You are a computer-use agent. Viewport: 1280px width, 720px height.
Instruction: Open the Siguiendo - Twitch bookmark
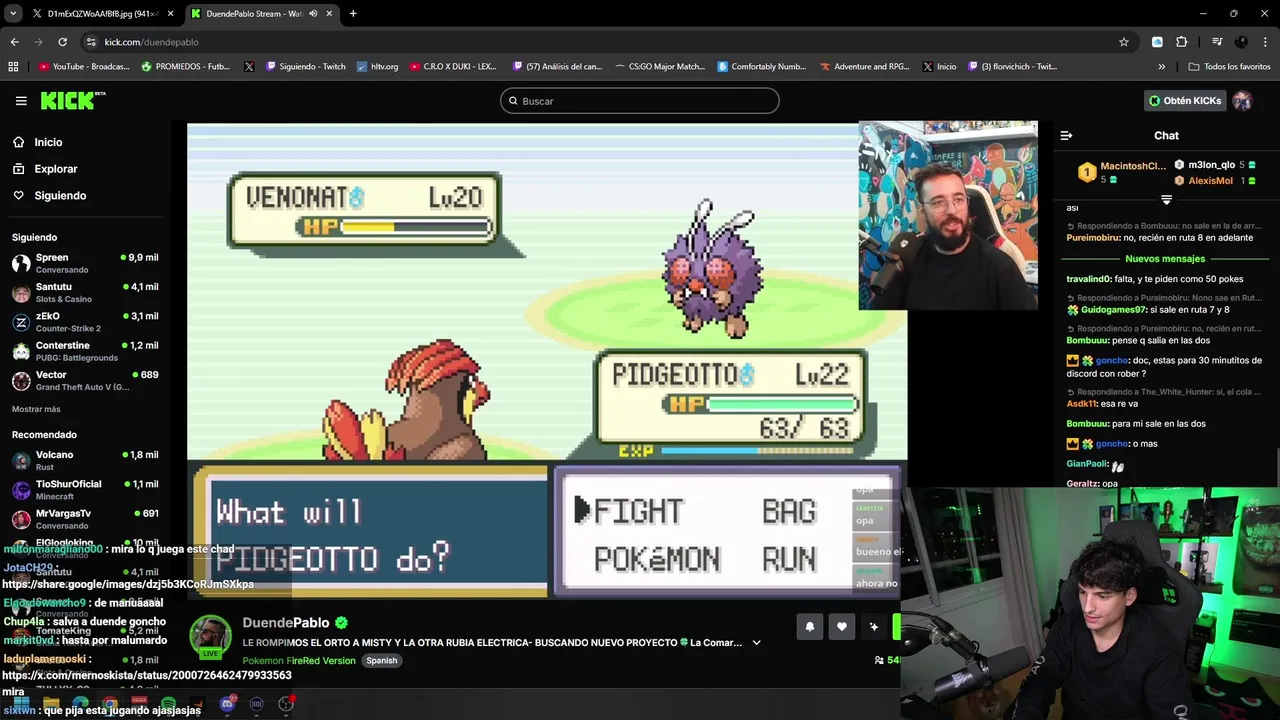pyautogui.click(x=305, y=66)
